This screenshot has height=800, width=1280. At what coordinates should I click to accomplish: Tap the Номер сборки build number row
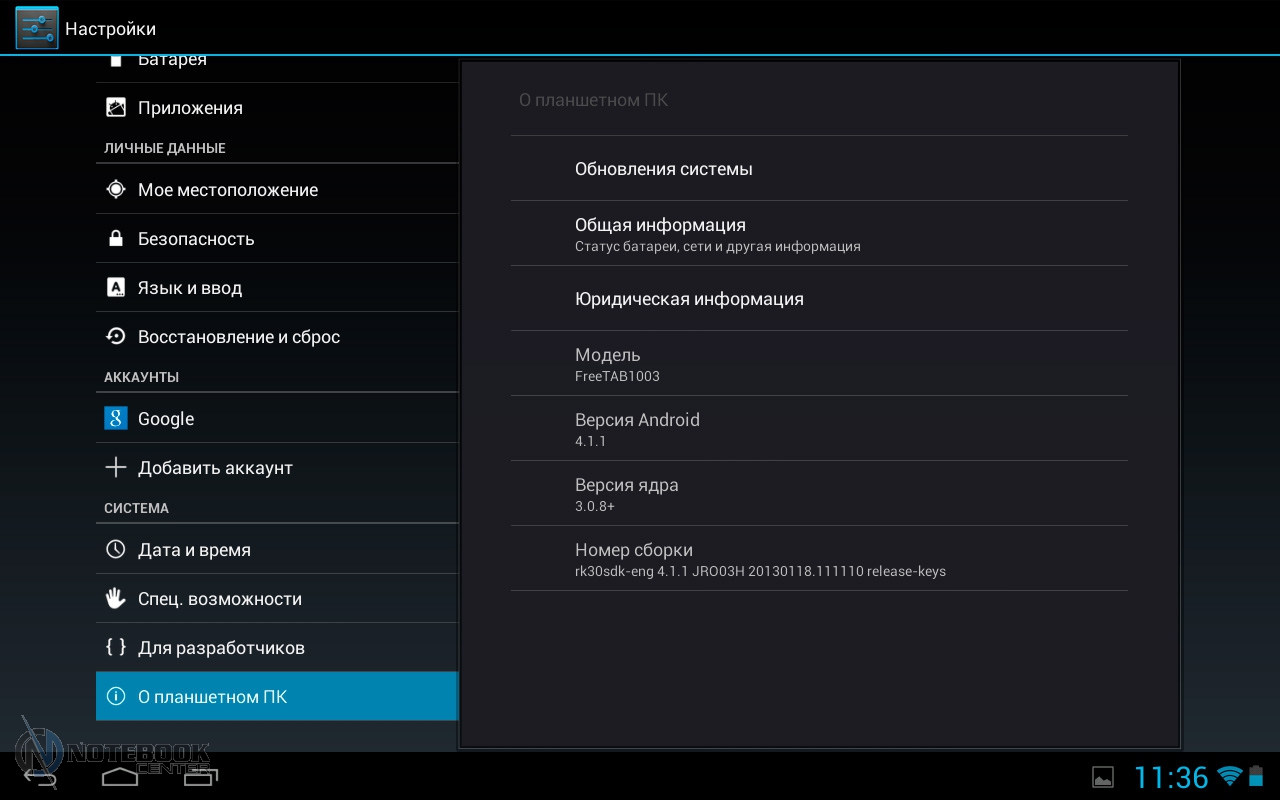click(x=818, y=559)
